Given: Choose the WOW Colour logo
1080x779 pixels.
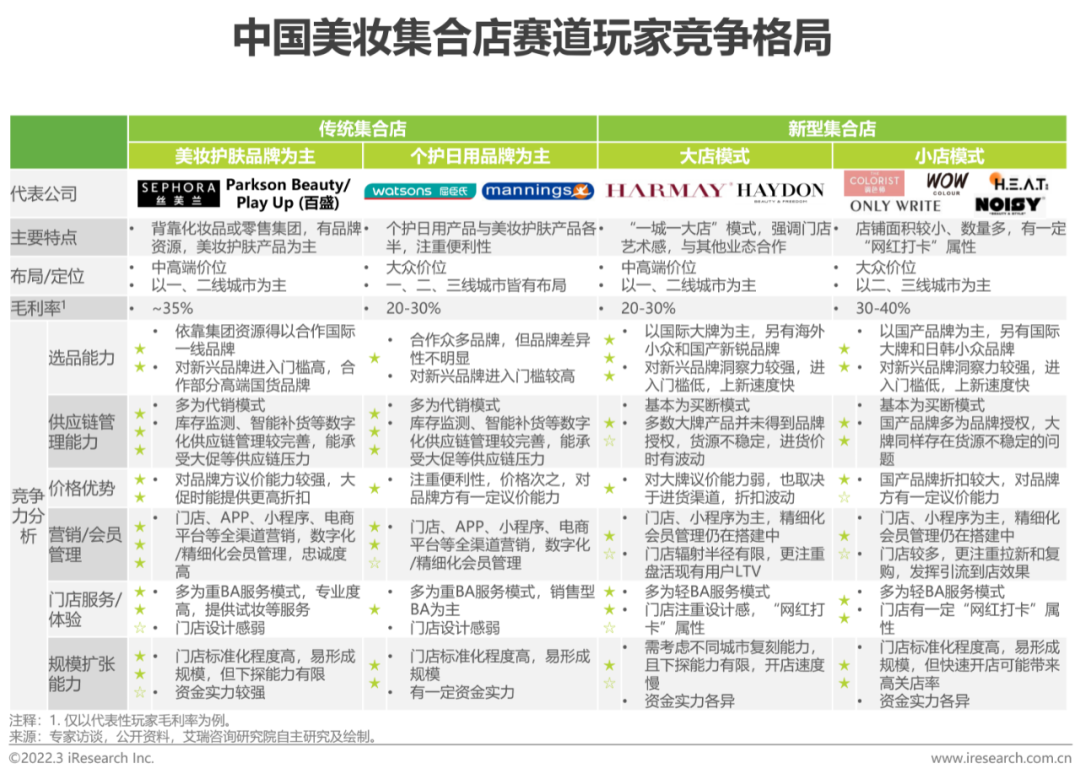Looking at the screenshot, I should (946, 183).
